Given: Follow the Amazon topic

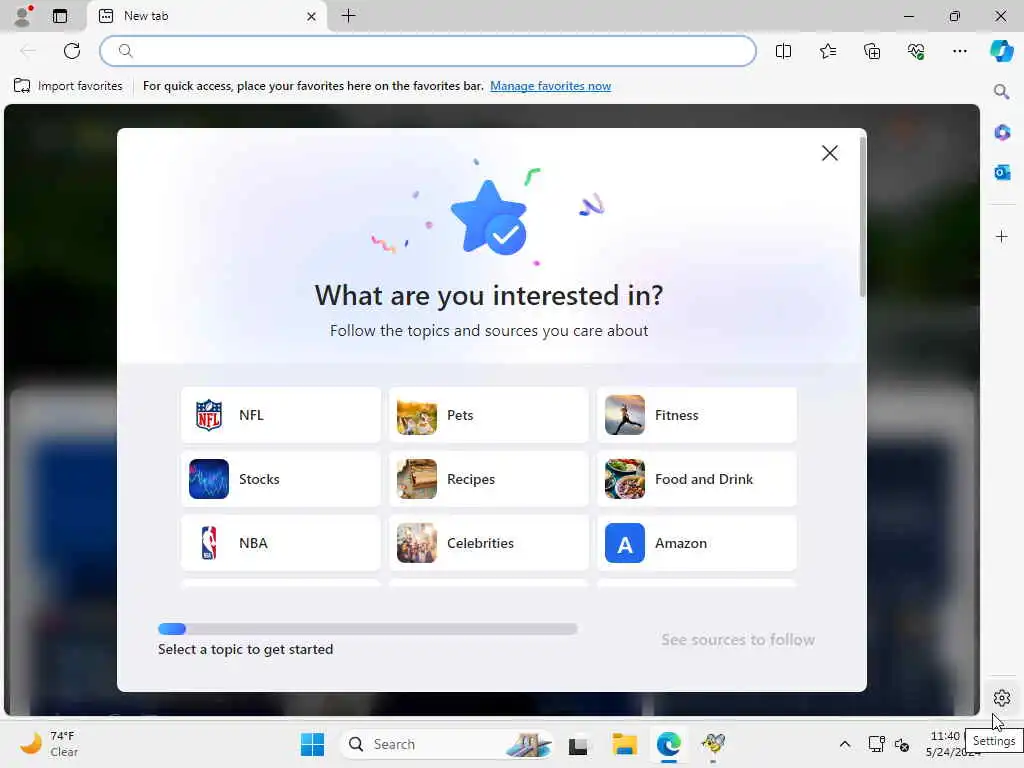Looking at the screenshot, I should coord(697,543).
